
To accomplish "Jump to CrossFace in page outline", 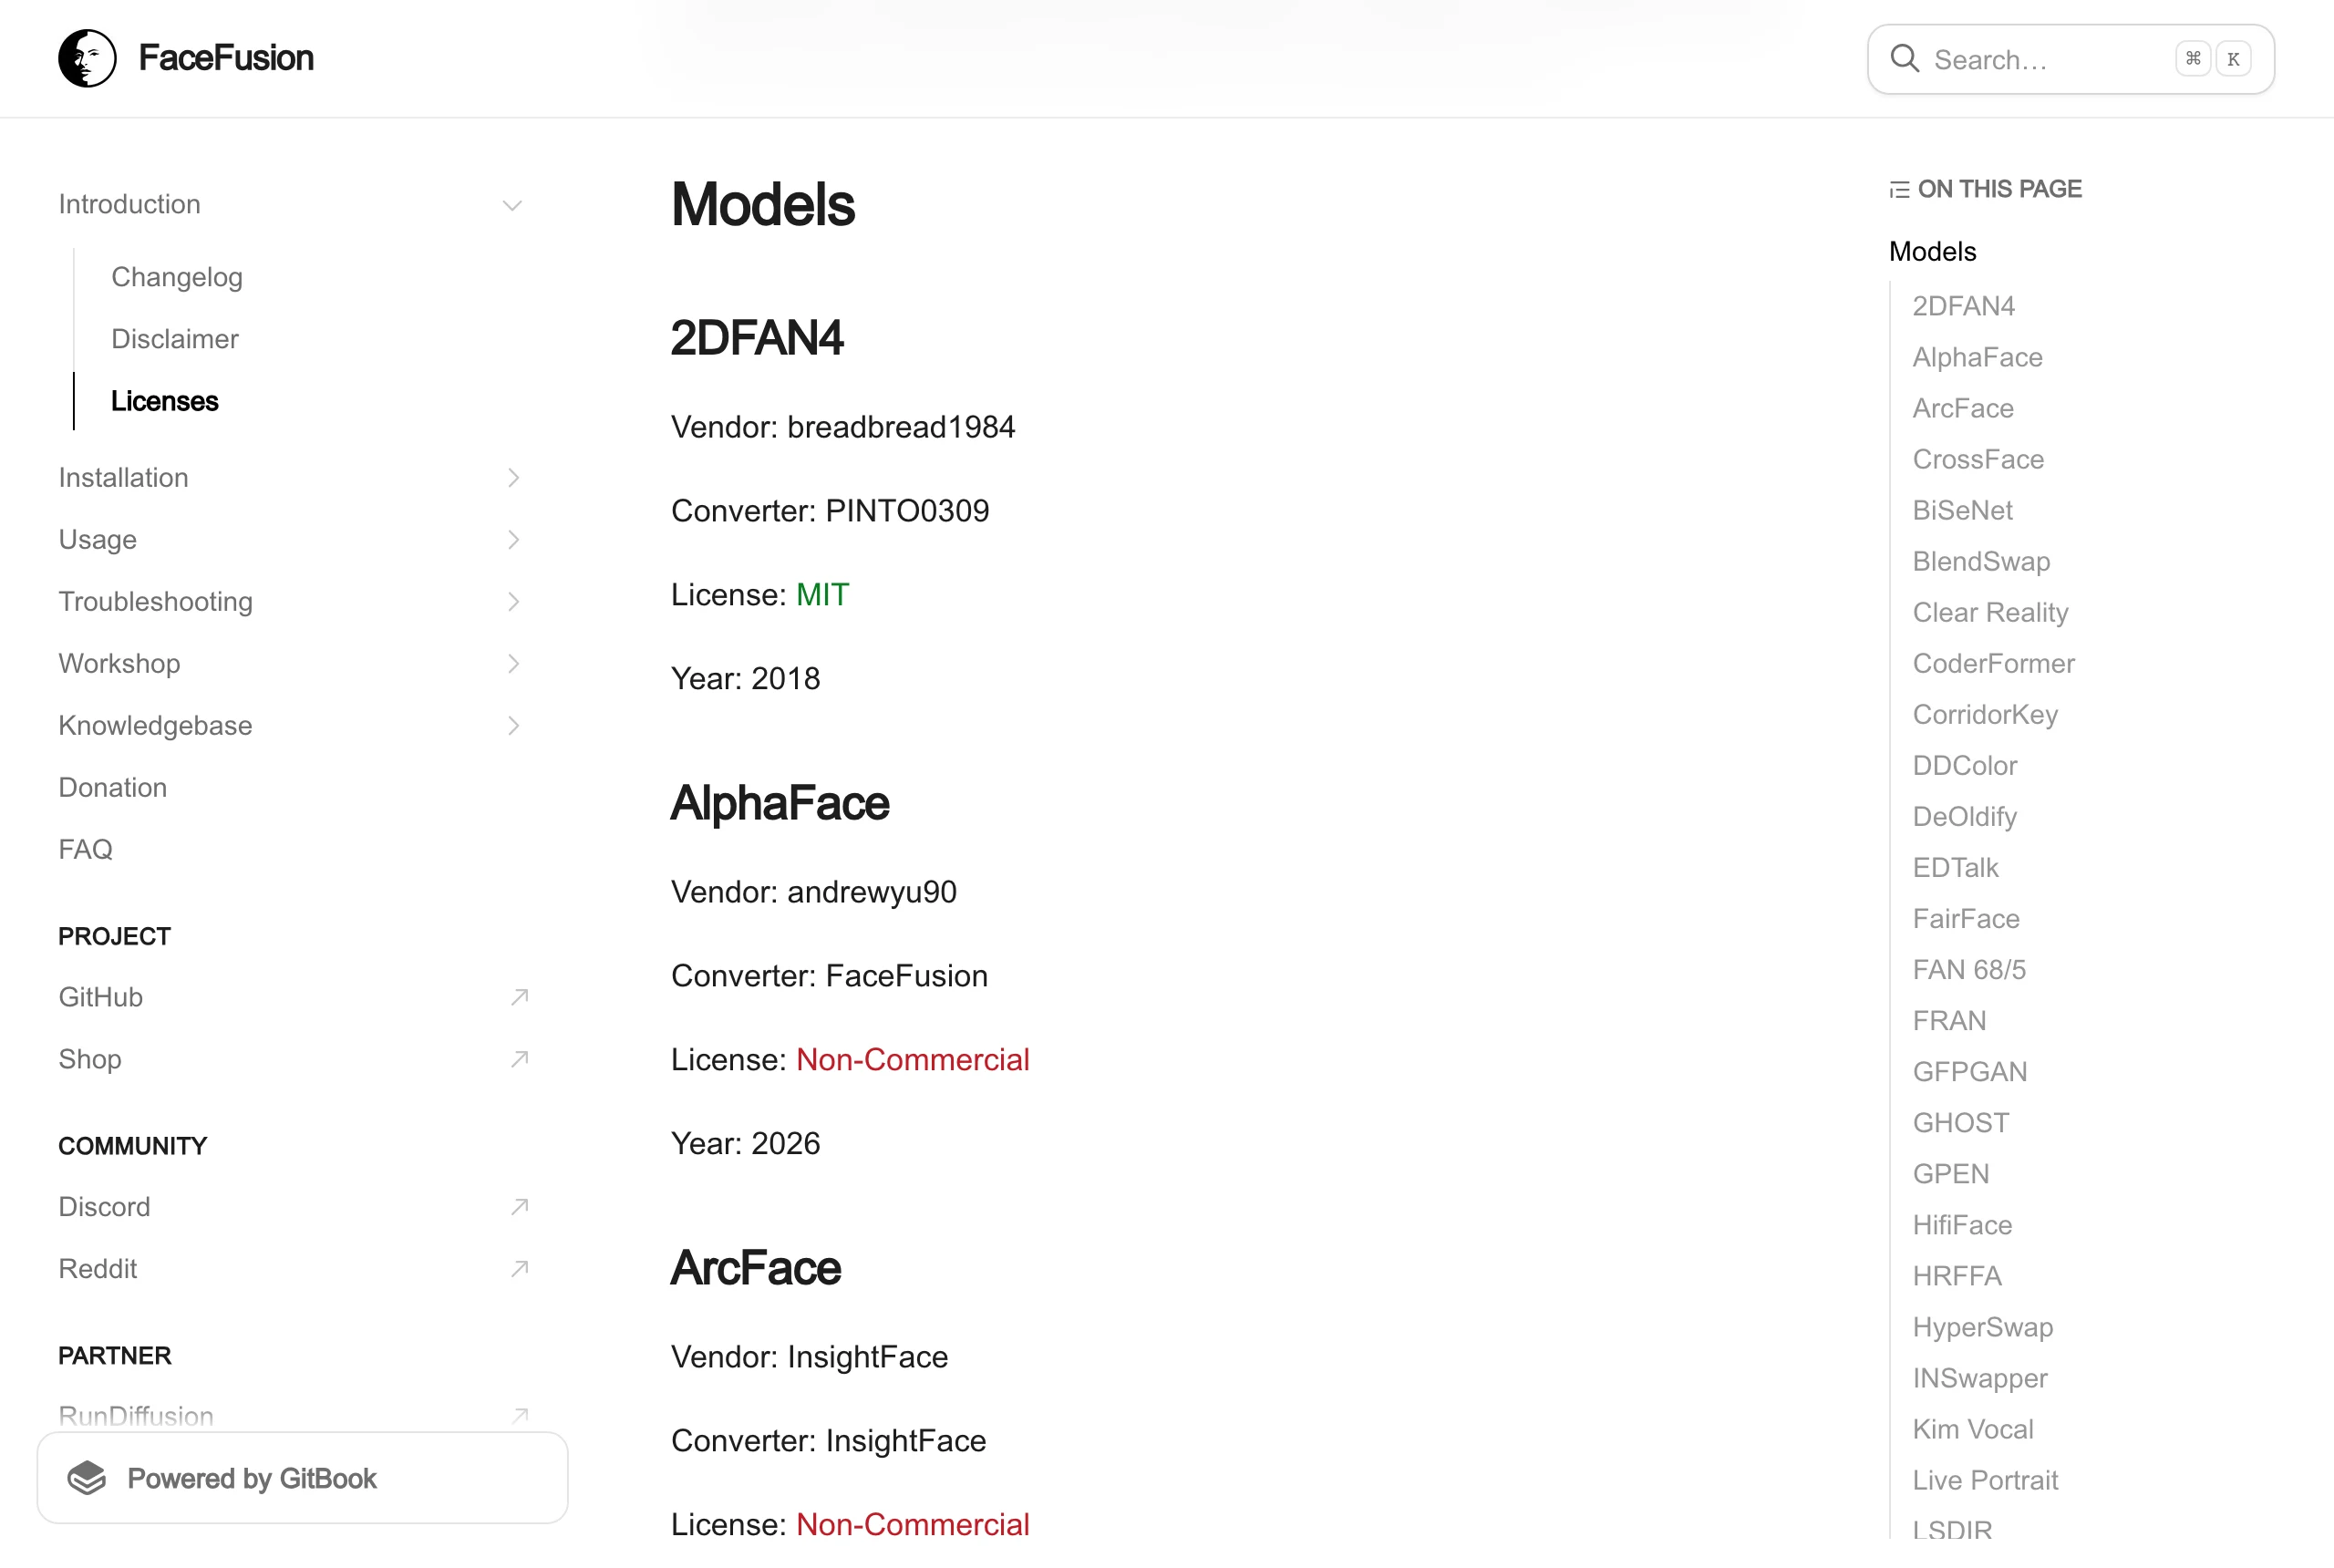I will (x=1978, y=459).
